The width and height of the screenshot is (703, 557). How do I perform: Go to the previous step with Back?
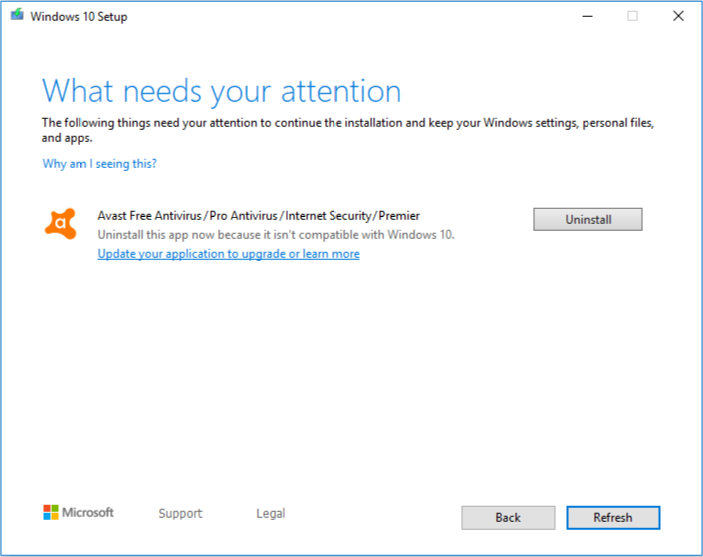(508, 517)
